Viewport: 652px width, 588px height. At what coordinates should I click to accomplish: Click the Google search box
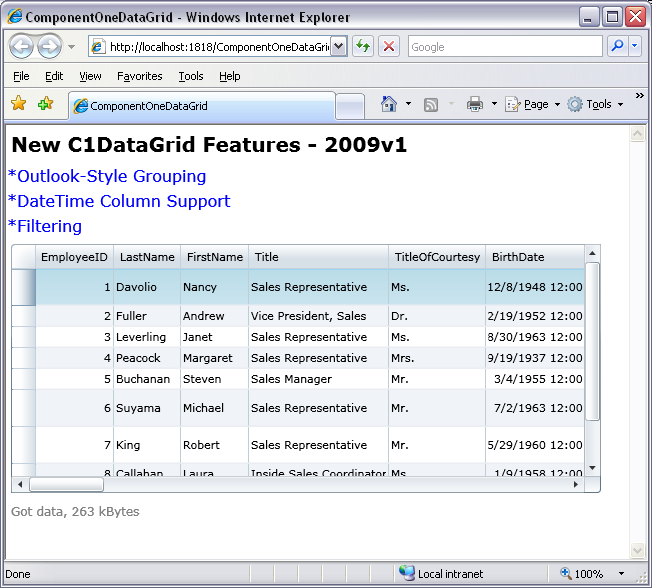(505, 47)
